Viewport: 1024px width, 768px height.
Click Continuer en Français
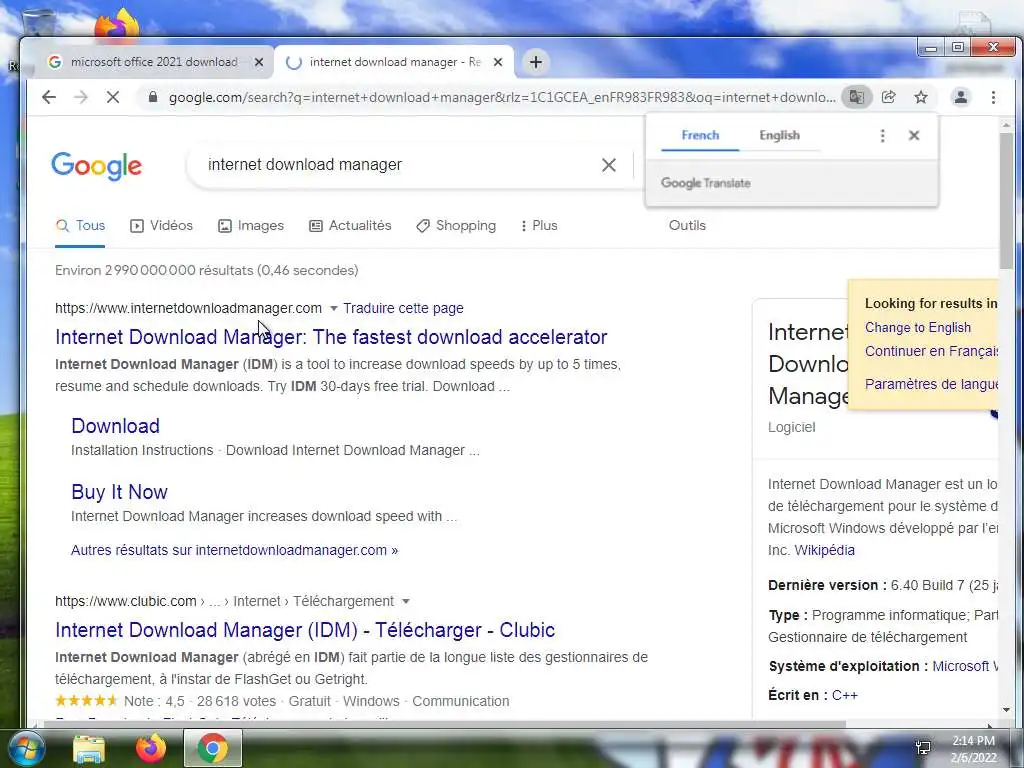(x=931, y=351)
